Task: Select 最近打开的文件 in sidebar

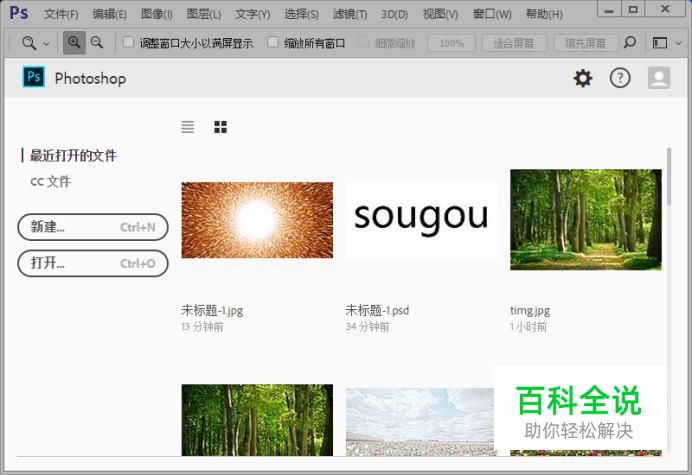Action: point(73,155)
